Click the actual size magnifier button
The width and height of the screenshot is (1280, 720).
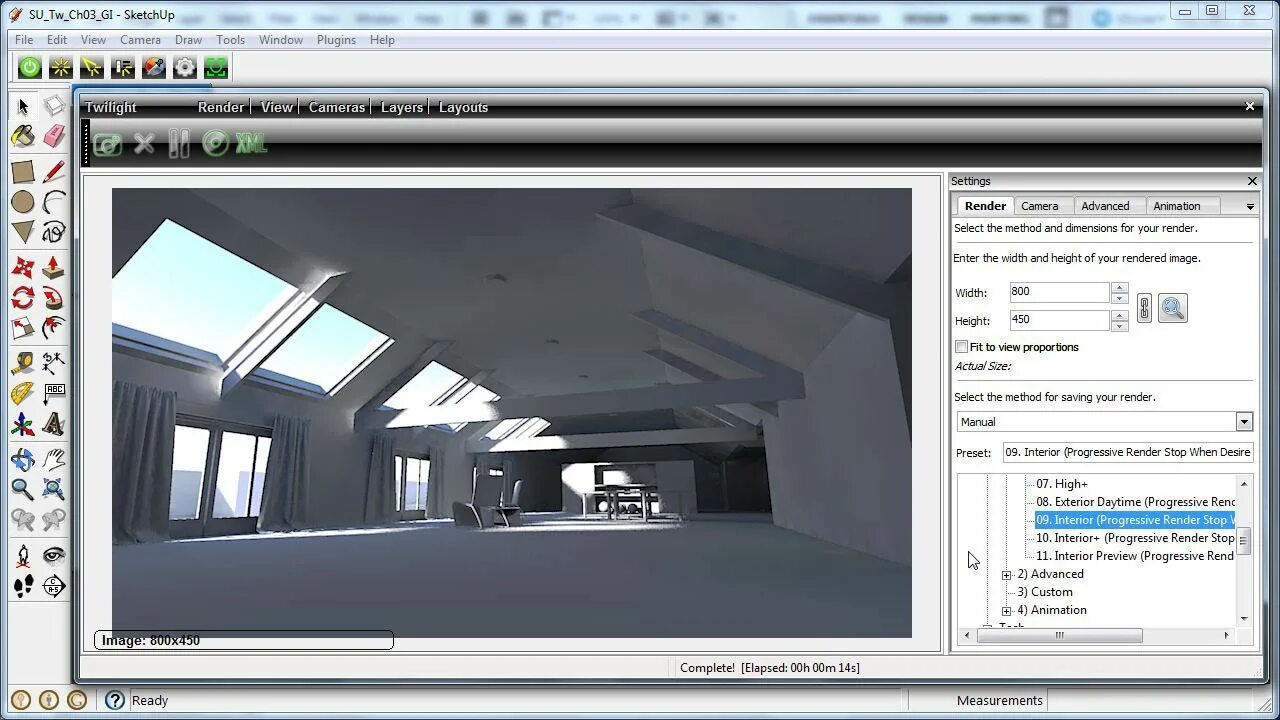click(x=1172, y=308)
